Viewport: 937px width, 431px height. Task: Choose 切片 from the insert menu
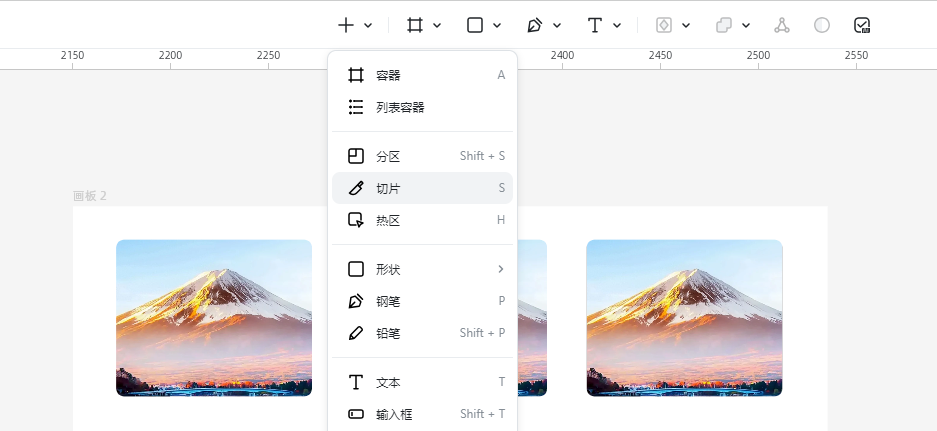click(422, 188)
